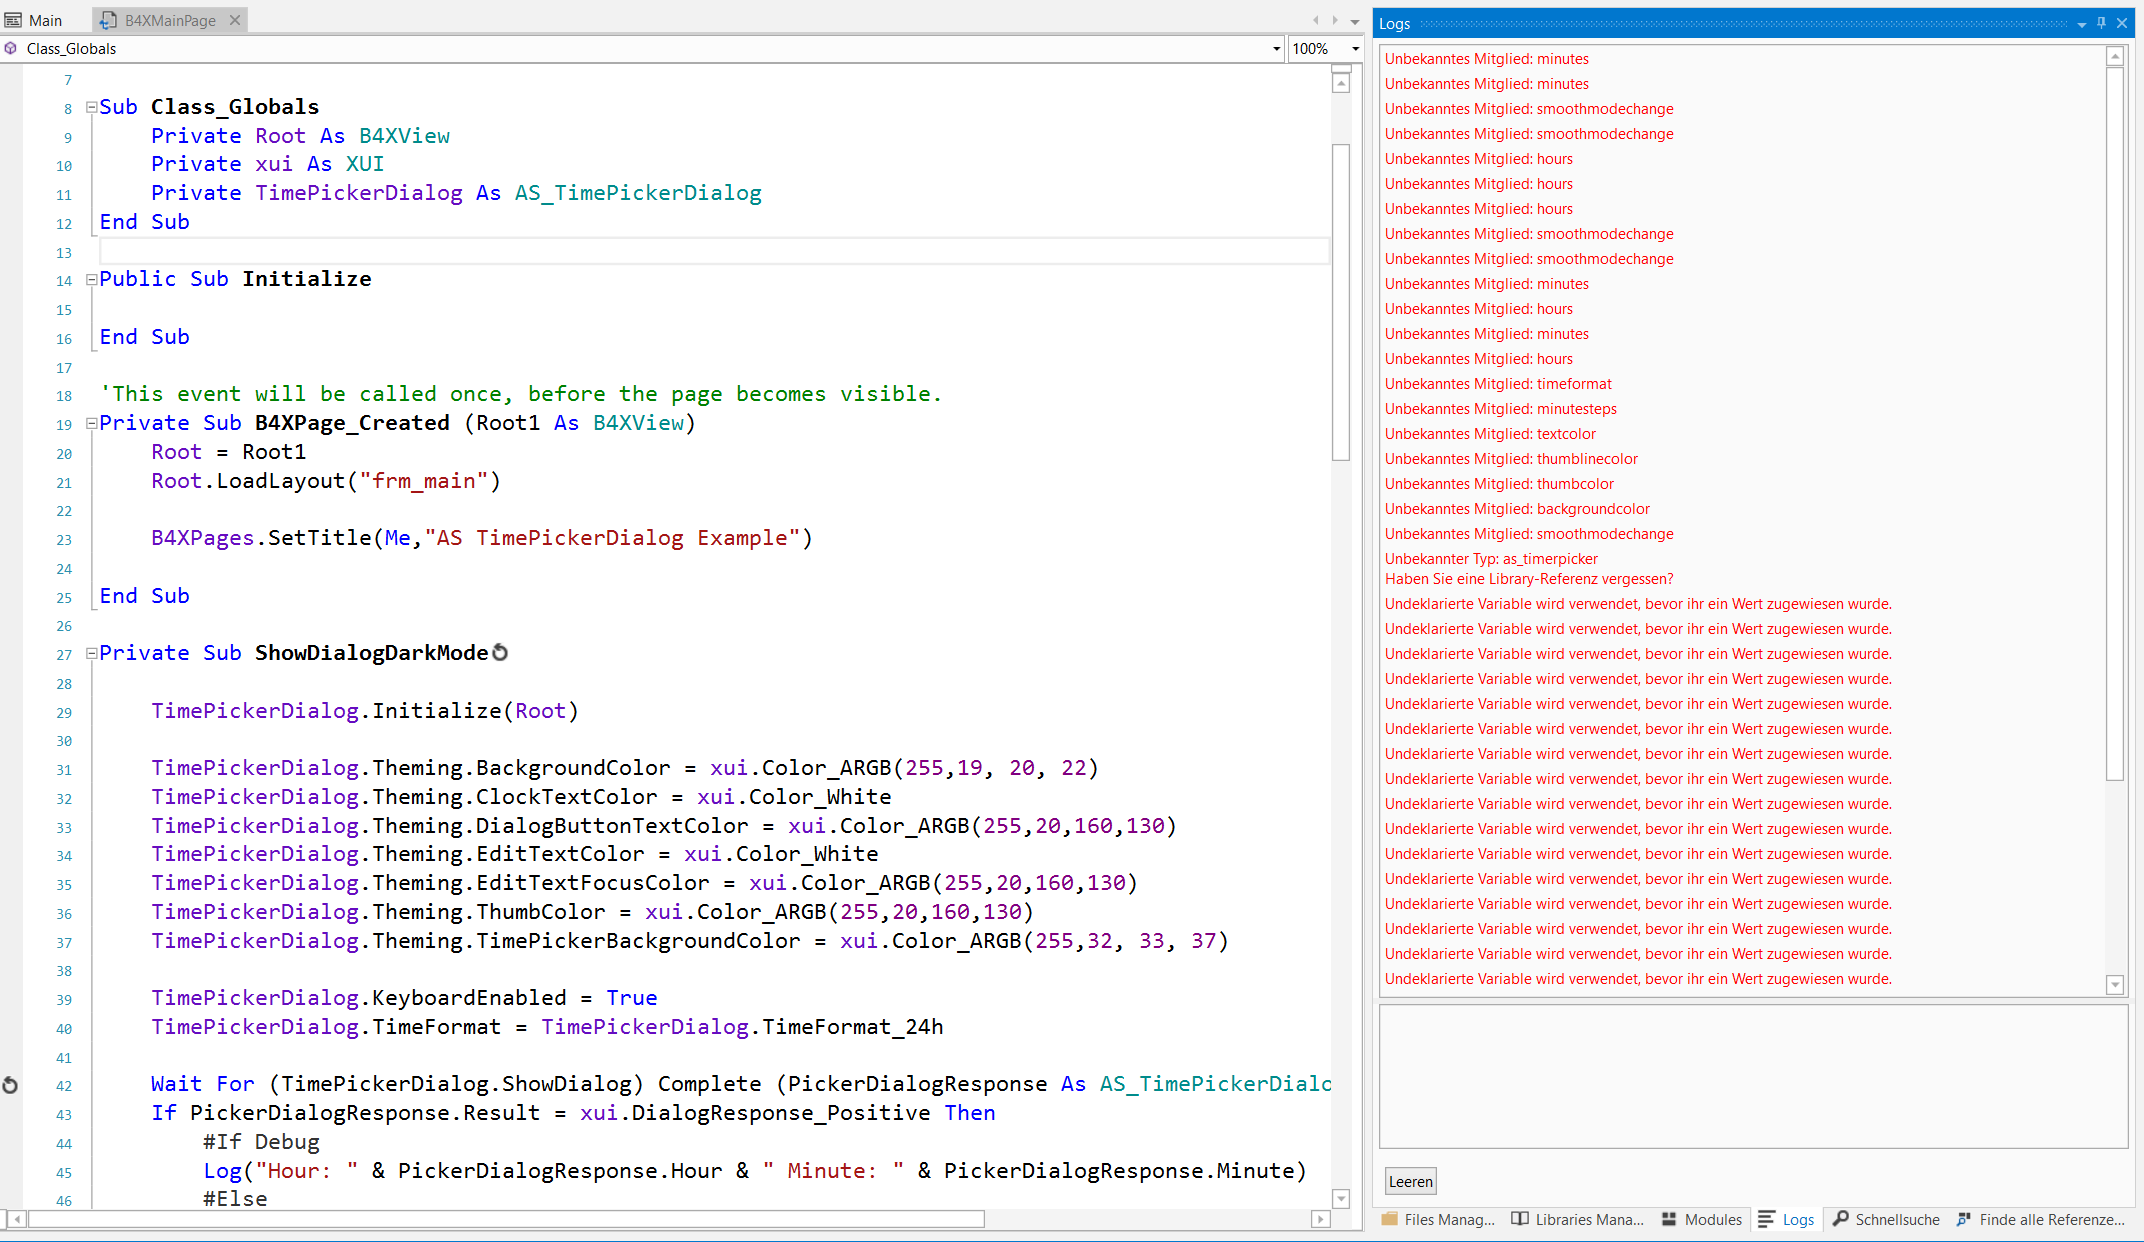Collapse the B4XPage_Created sub
Image resolution: width=2144 pixels, height=1242 pixels.
coord(91,423)
